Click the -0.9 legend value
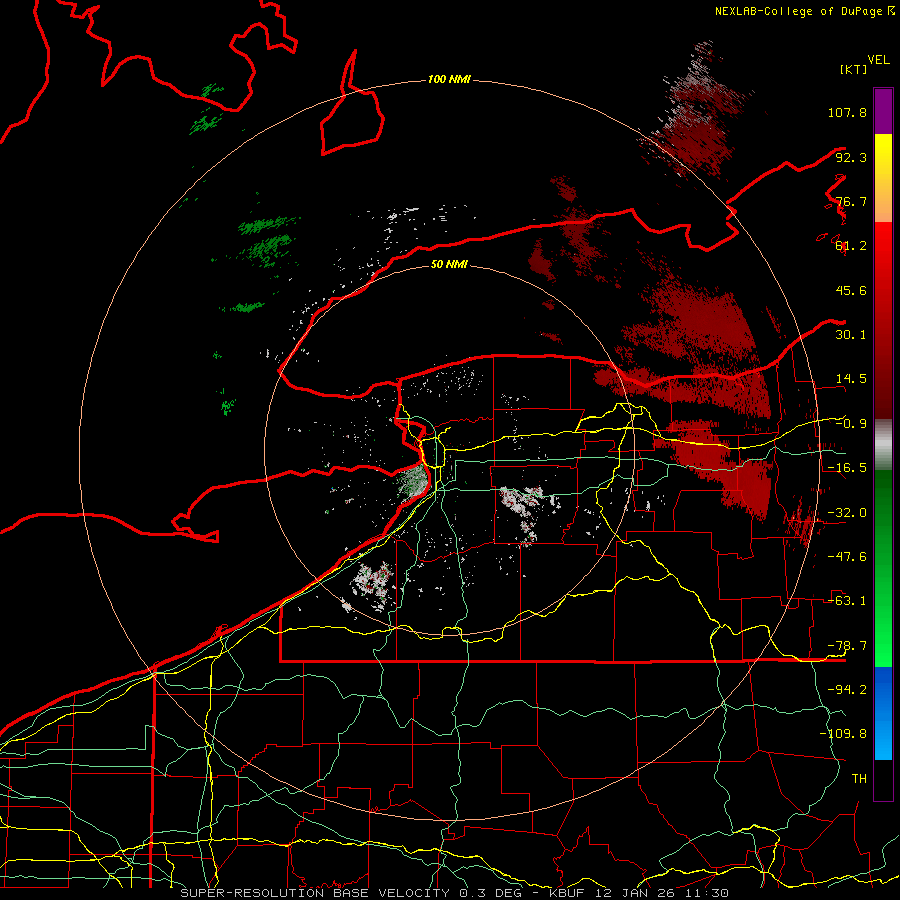Image resolution: width=900 pixels, height=900 pixels. click(x=851, y=424)
